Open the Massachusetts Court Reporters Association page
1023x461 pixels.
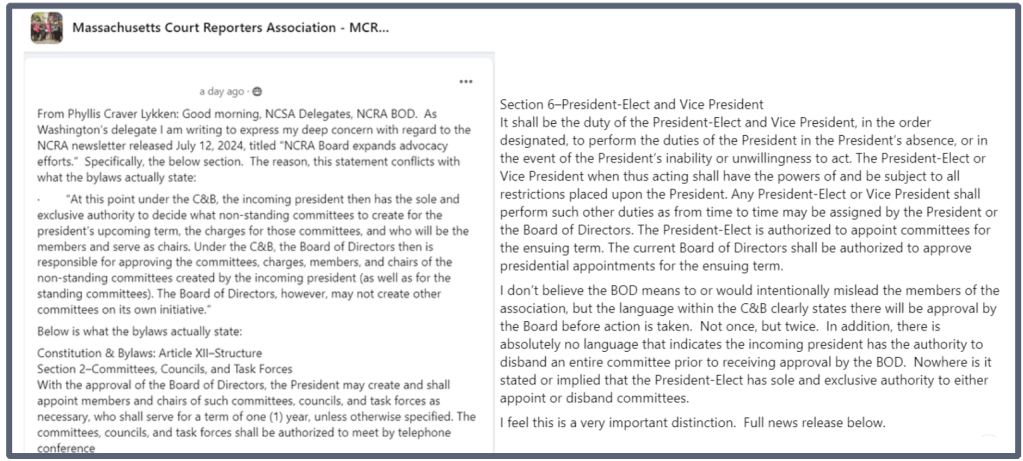[x=230, y=27]
